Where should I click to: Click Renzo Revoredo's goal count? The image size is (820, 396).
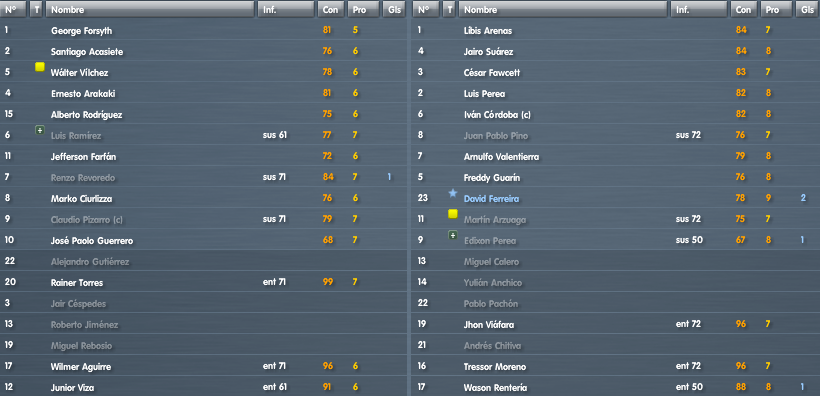click(389, 177)
